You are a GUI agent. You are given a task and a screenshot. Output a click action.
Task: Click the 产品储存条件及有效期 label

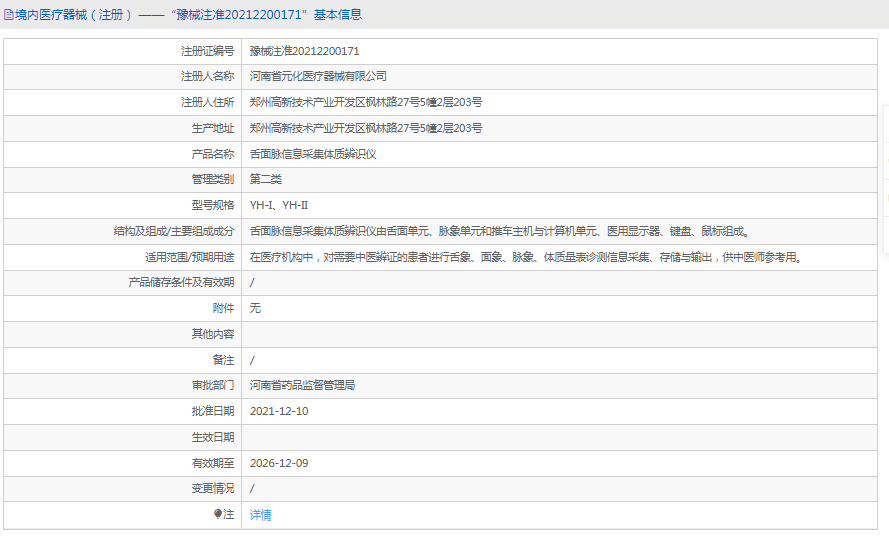[181, 282]
